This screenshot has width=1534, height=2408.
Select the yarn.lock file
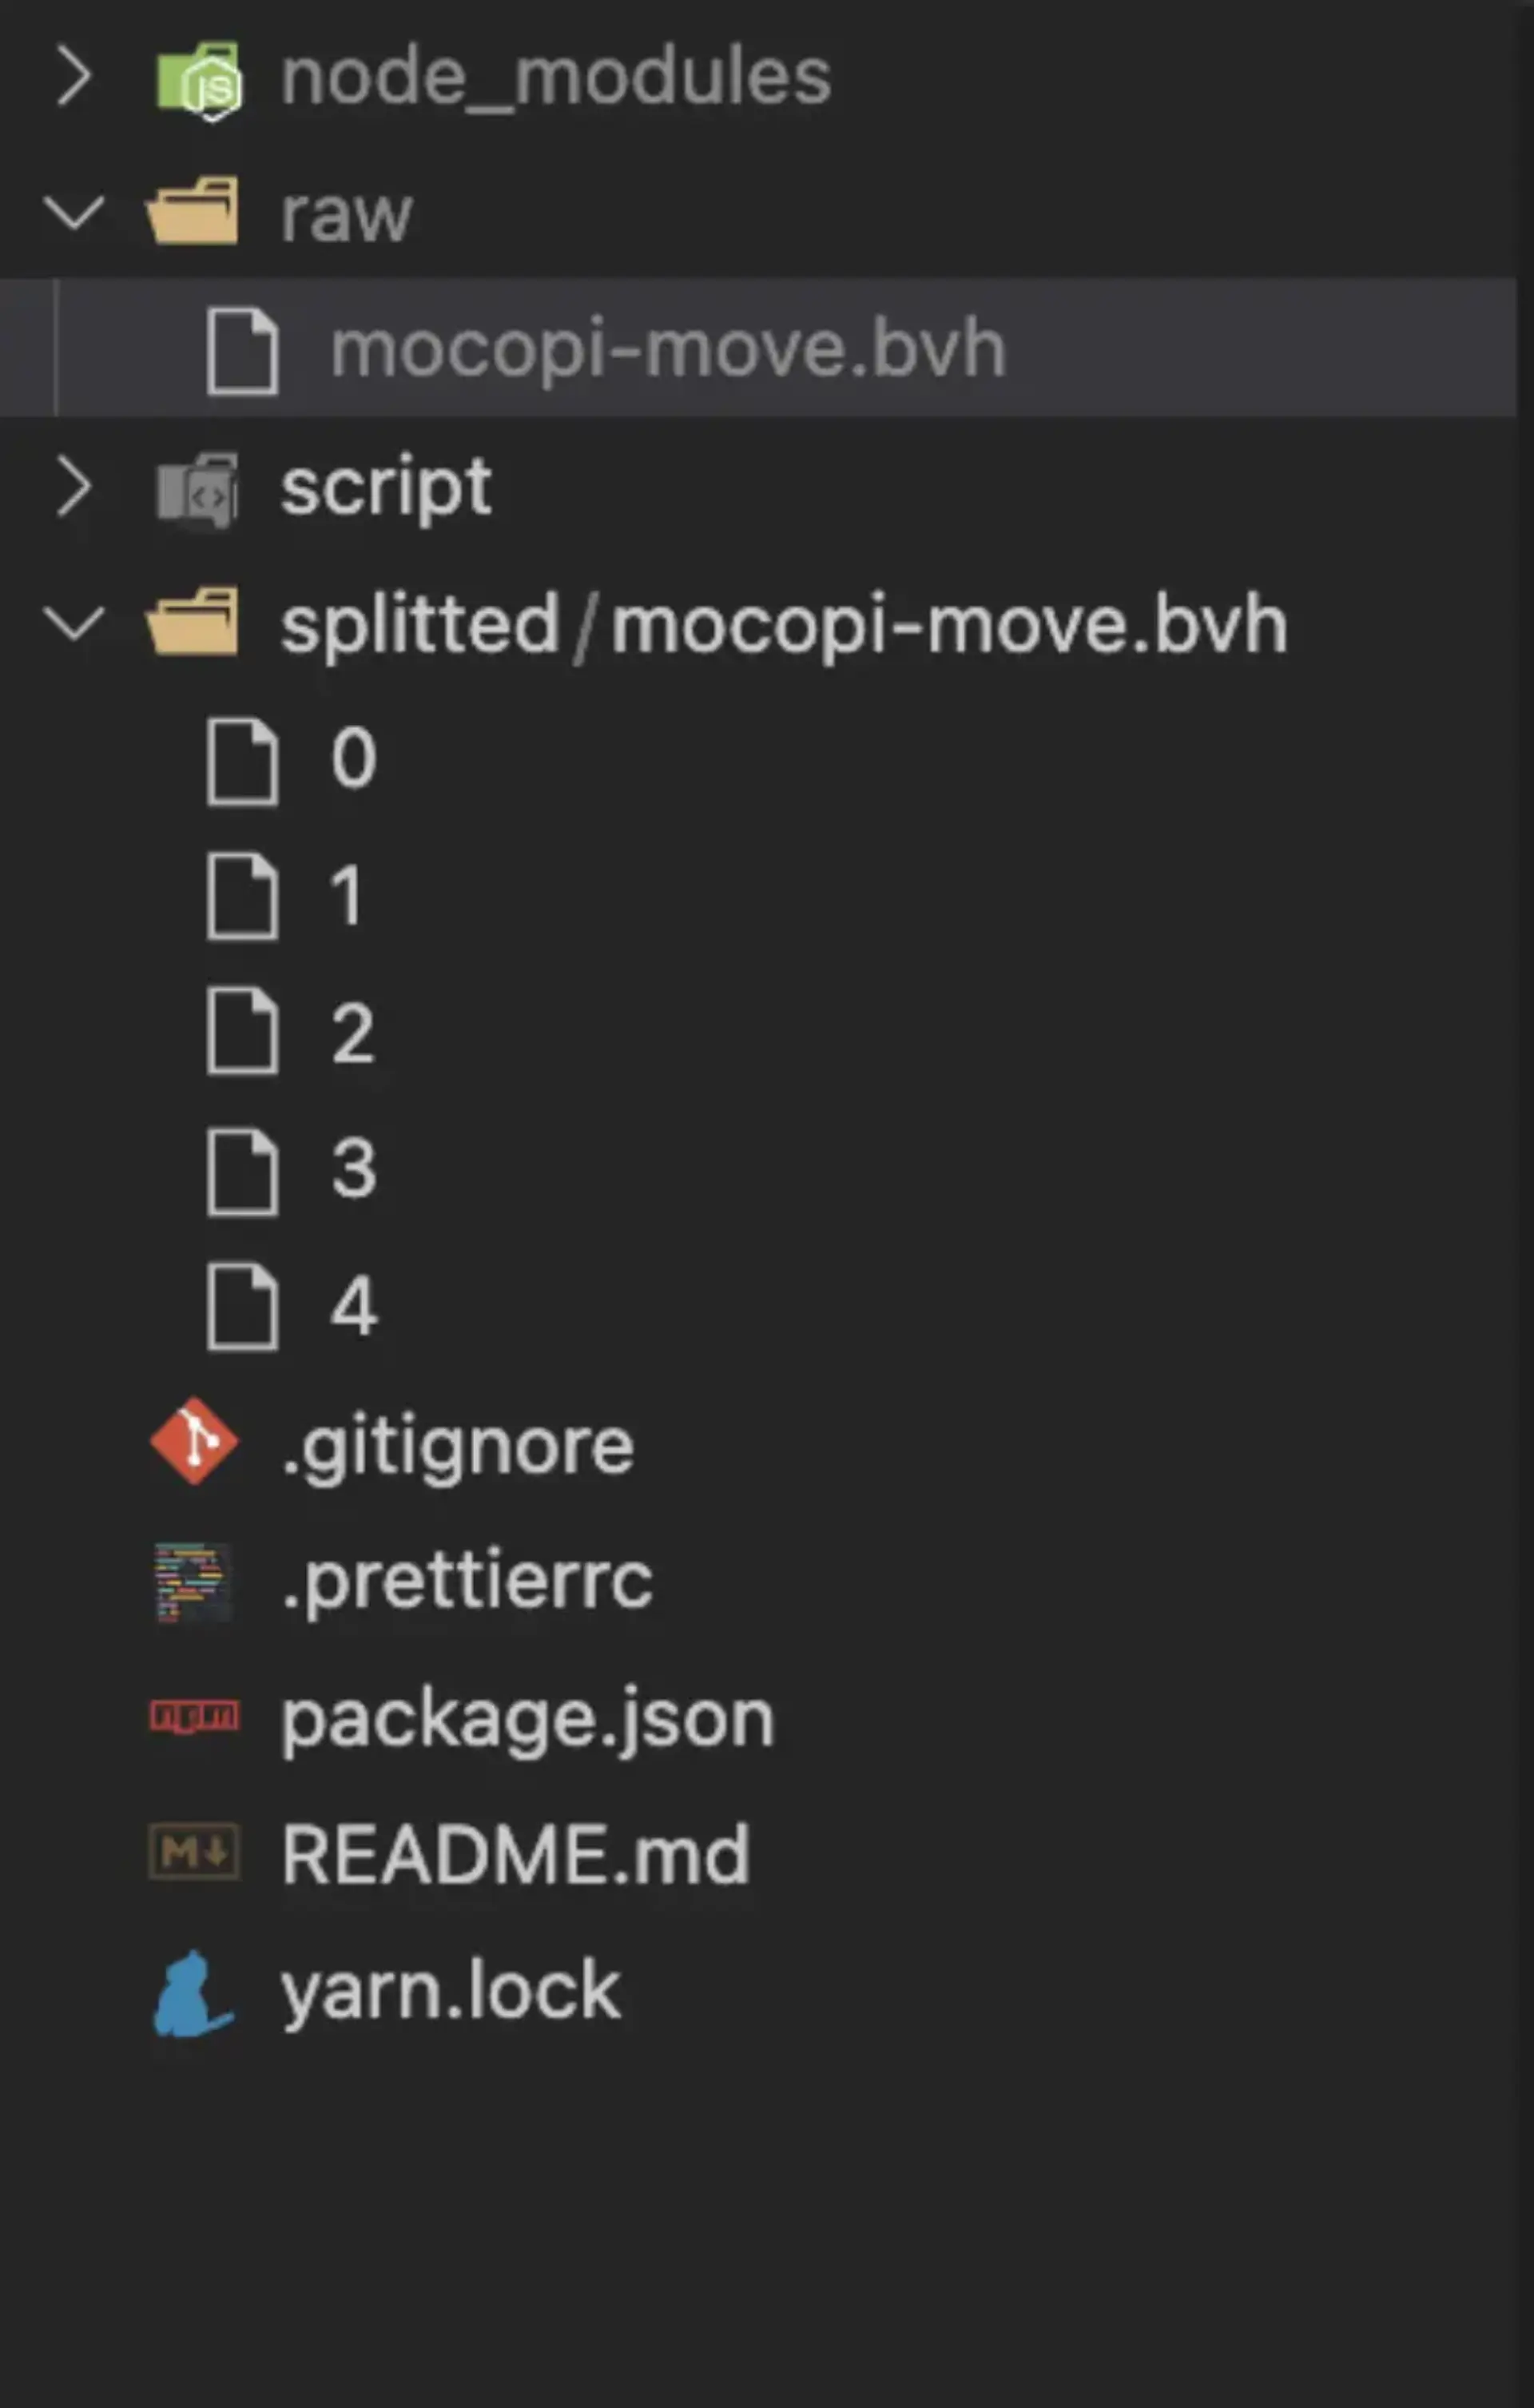click(451, 1990)
